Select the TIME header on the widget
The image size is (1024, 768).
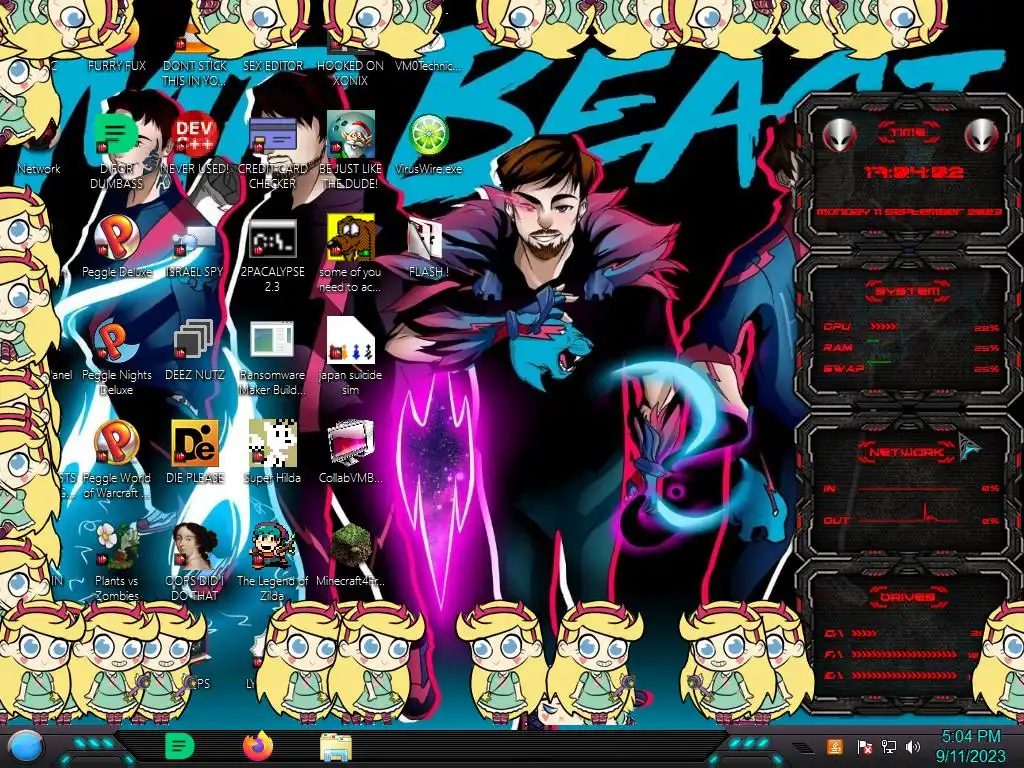pos(908,133)
